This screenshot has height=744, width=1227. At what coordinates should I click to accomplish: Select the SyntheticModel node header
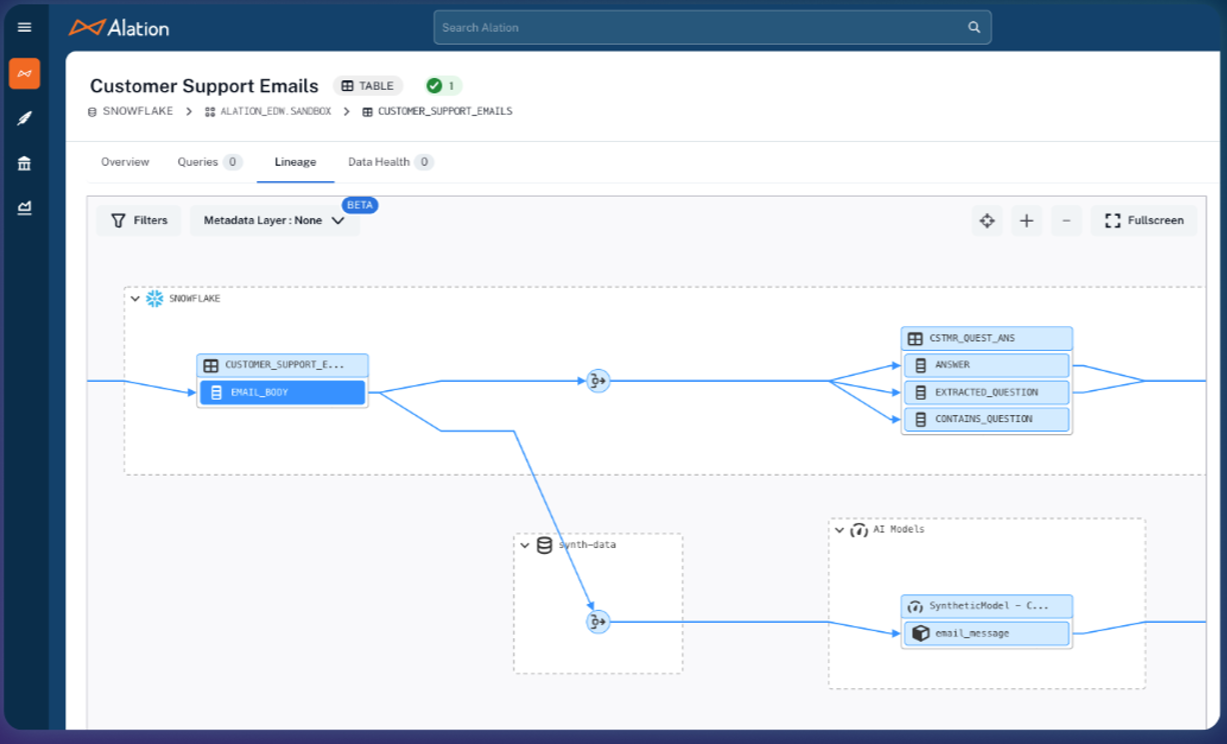click(987, 606)
